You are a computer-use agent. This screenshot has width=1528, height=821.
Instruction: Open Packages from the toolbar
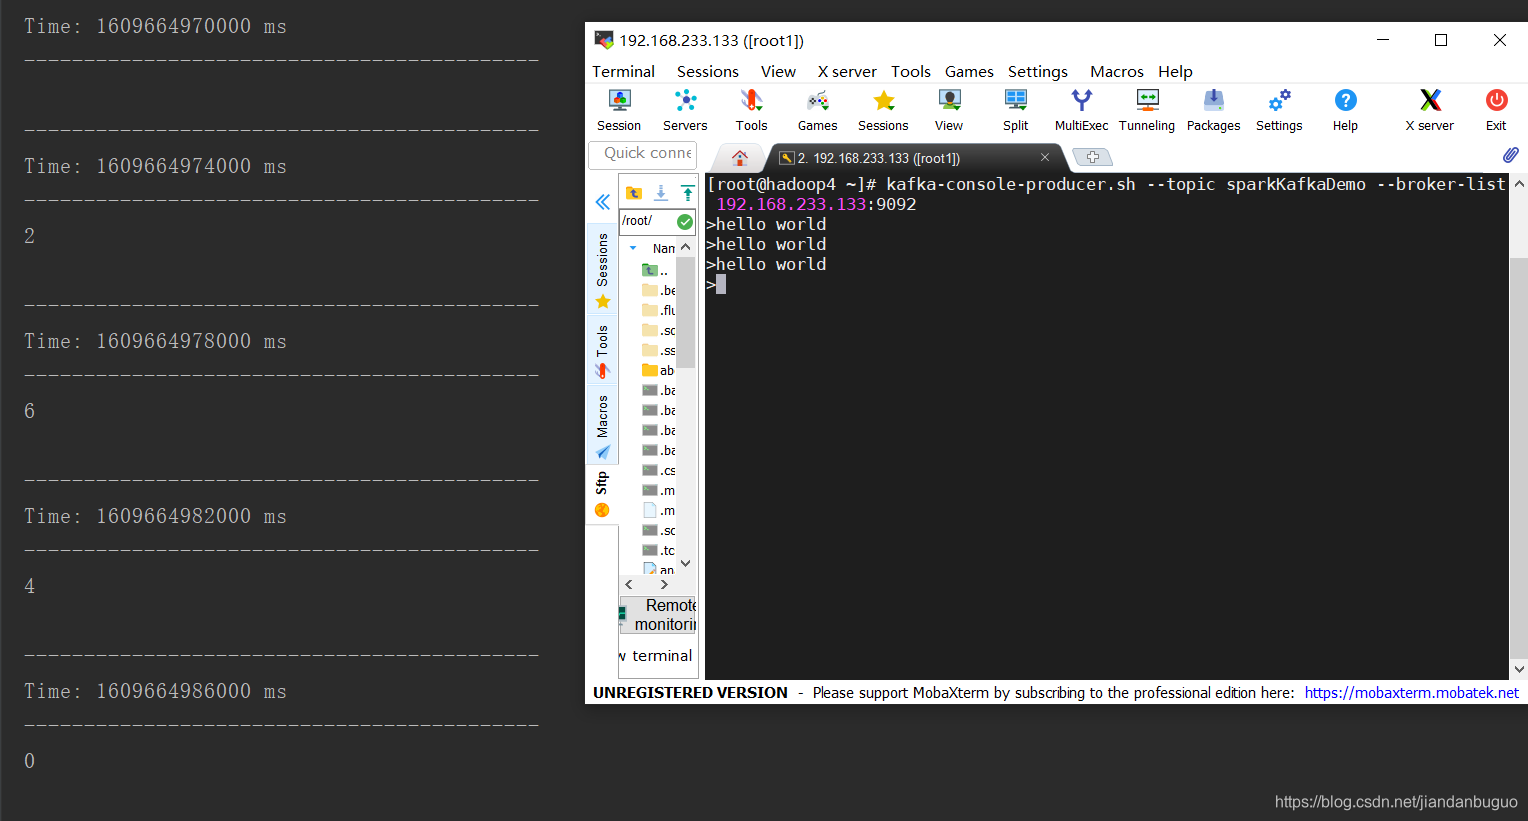point(1213,101)
